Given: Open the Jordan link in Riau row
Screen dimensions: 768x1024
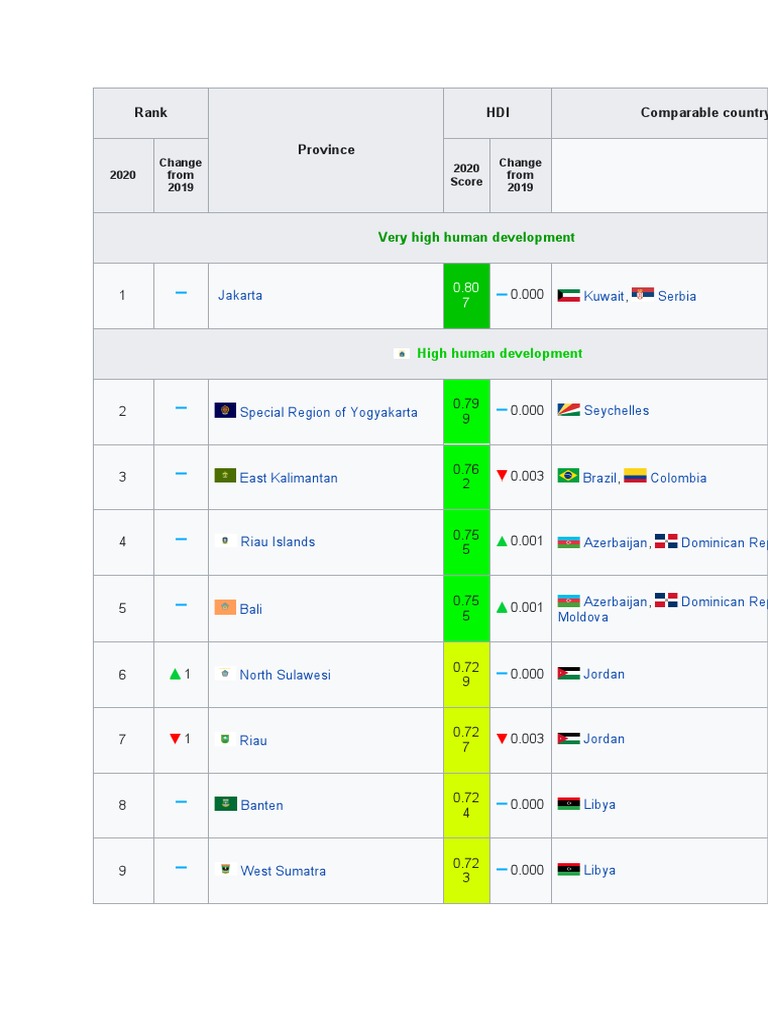Looking at the screenshot, I should 604,739.
